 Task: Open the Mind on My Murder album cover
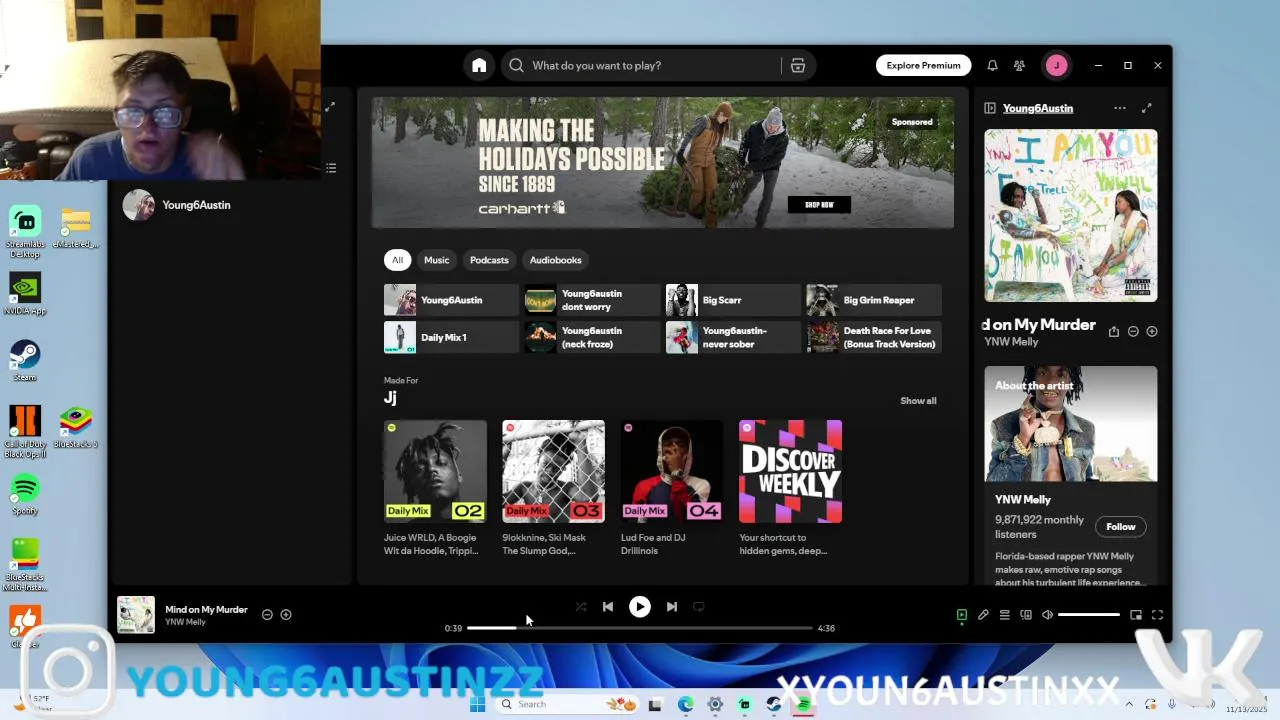(1071, 215)
